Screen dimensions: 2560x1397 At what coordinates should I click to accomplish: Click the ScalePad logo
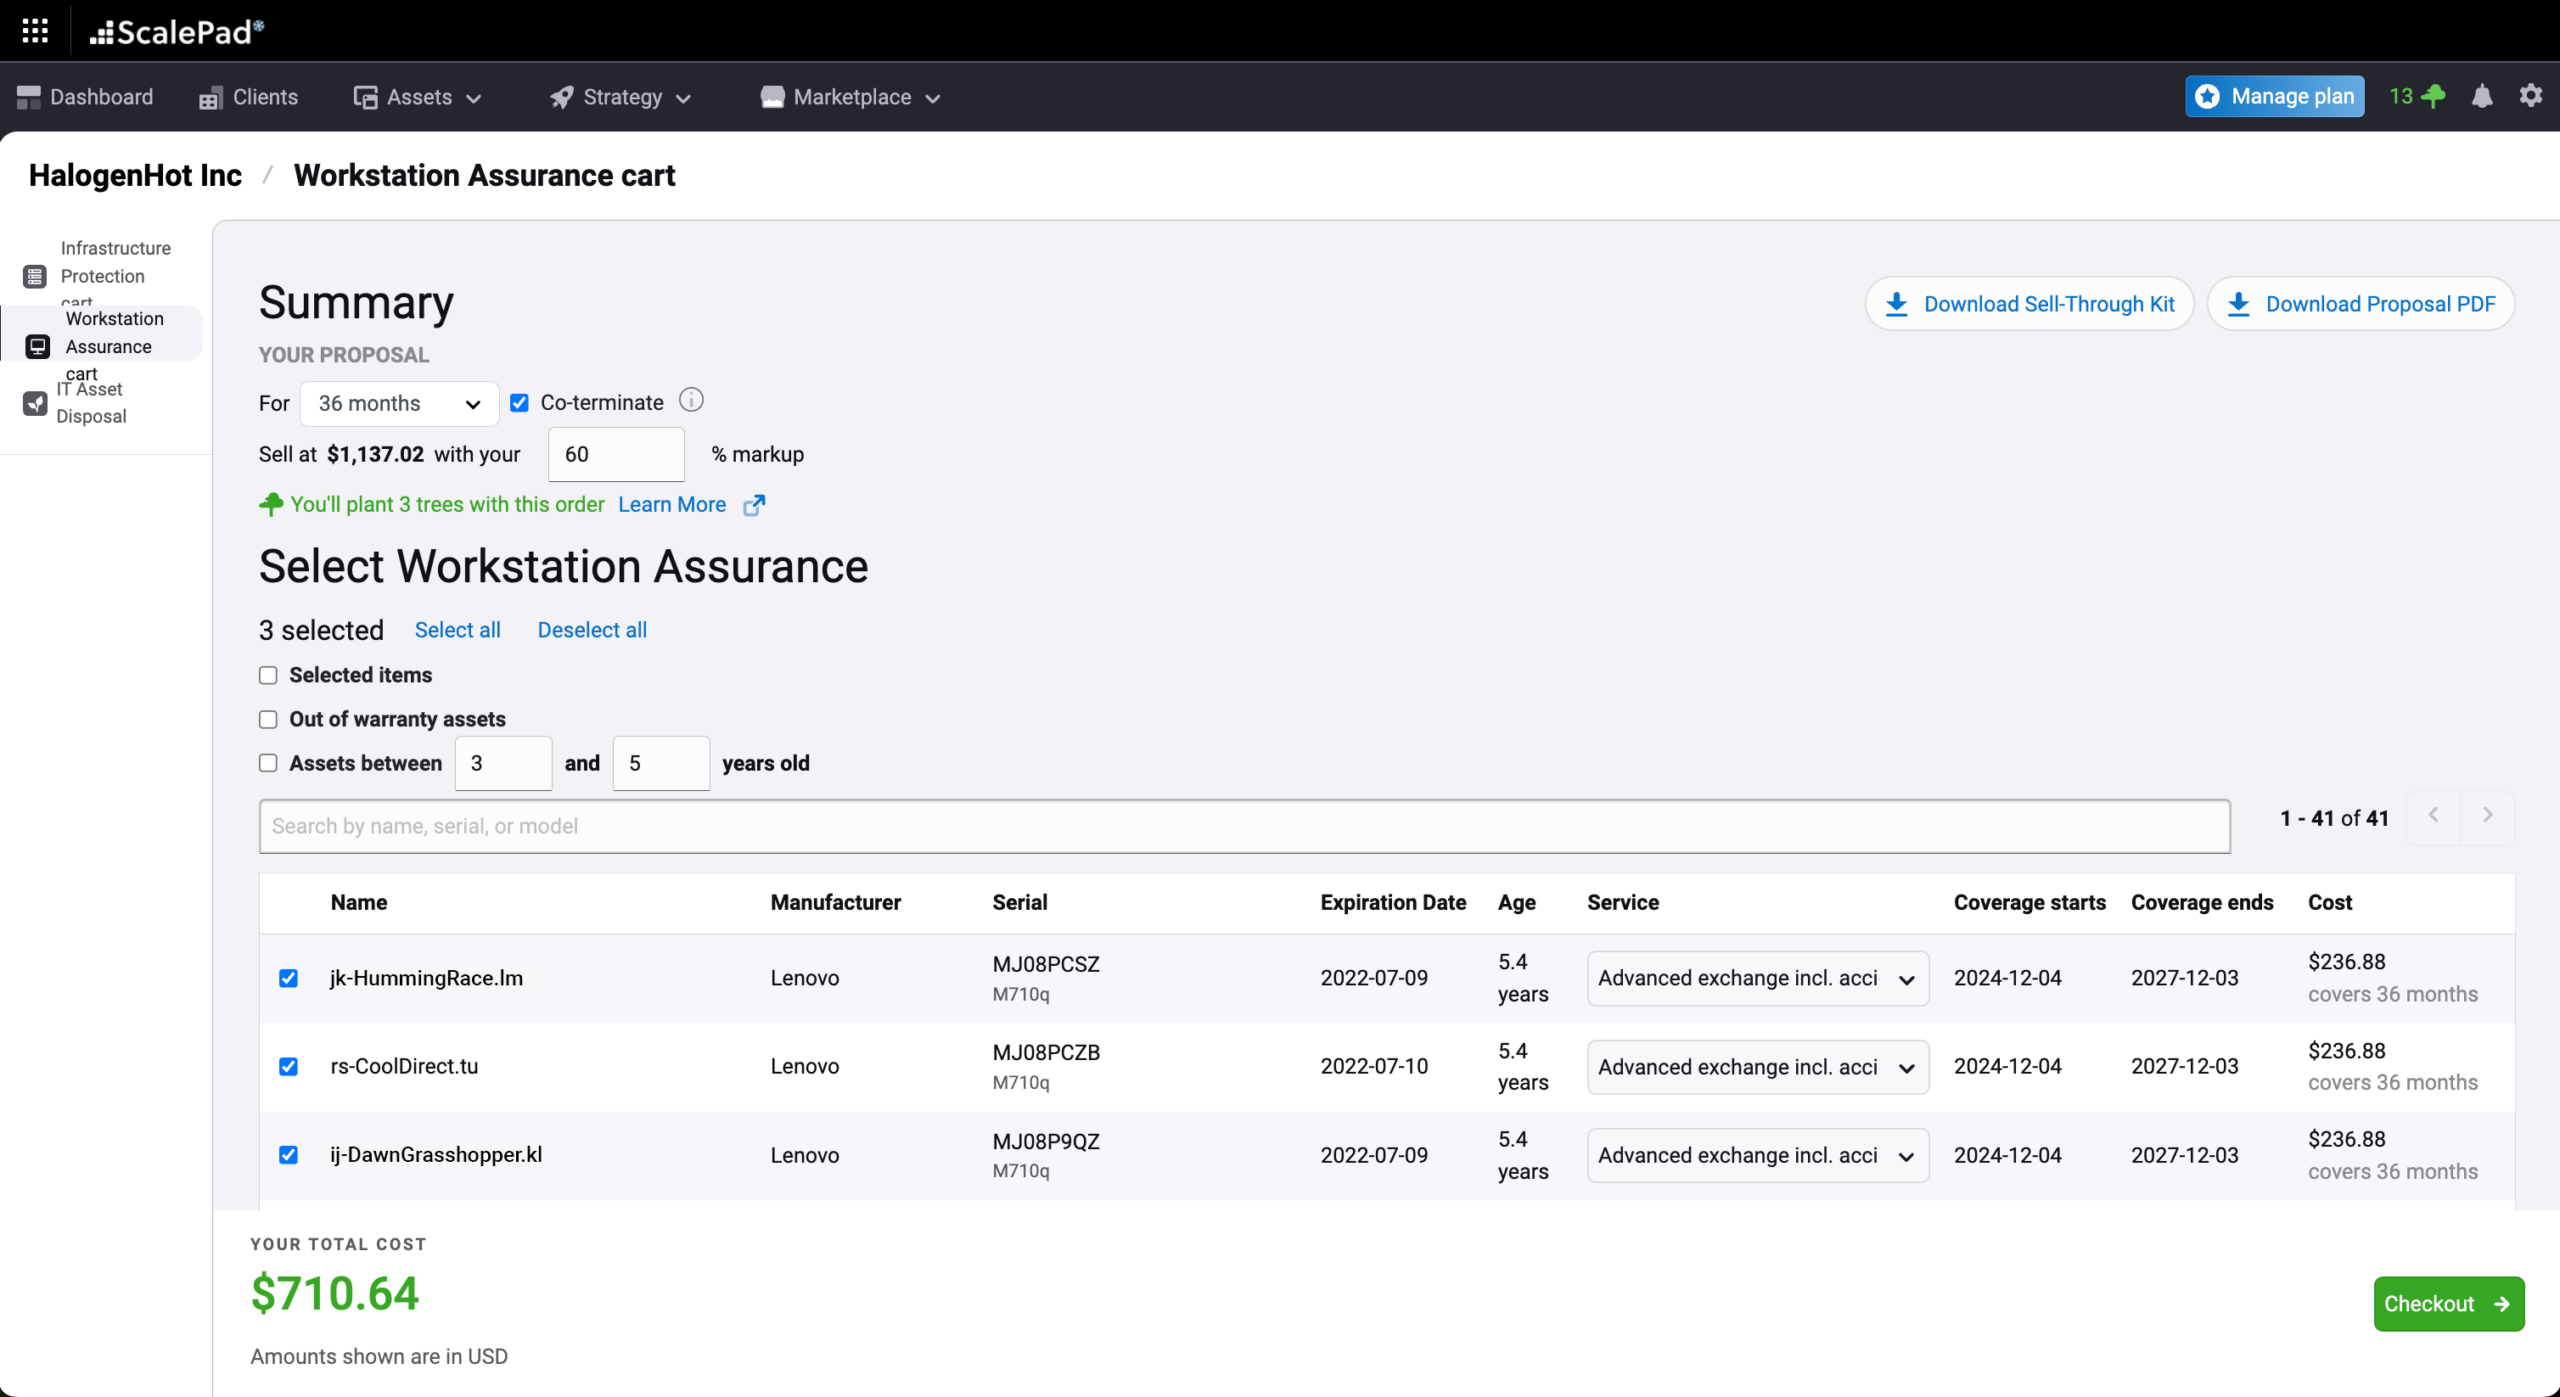177,32
